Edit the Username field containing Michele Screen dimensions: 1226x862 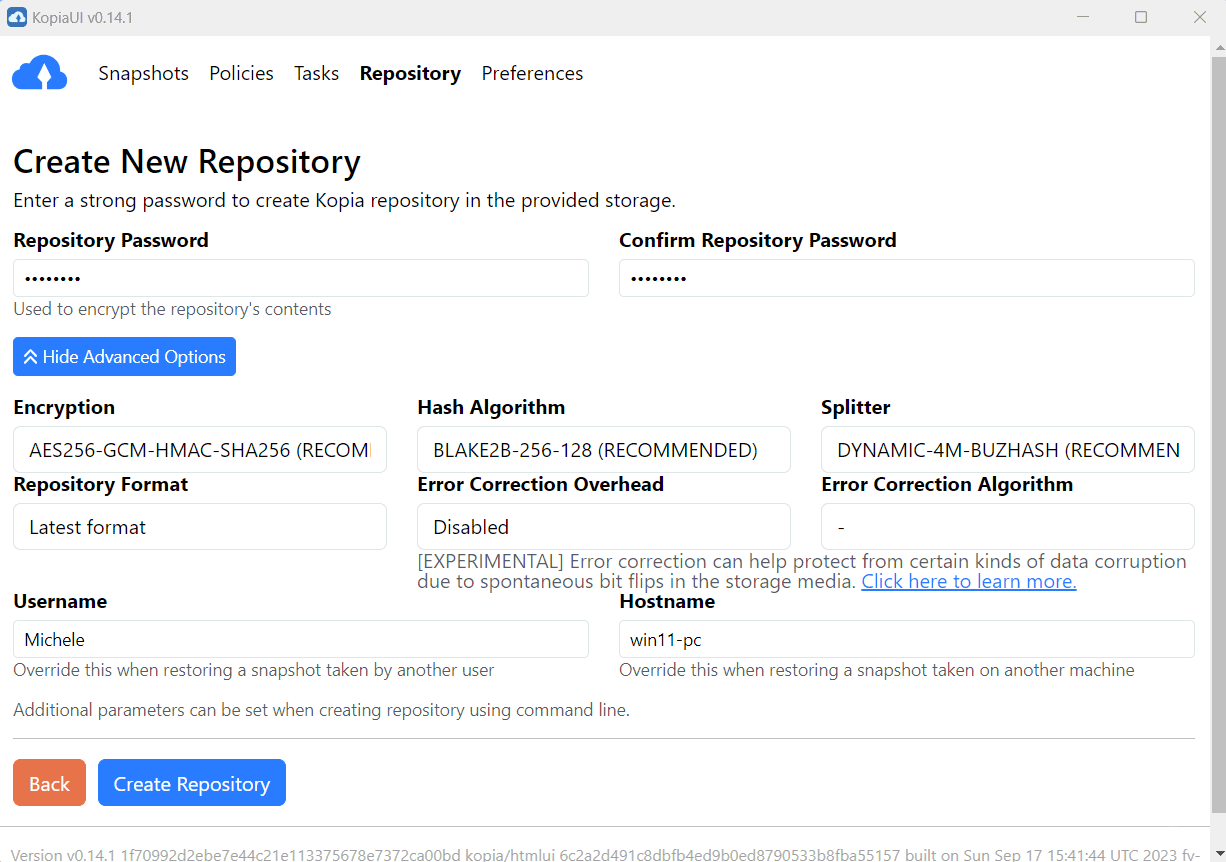[x=301, y=639]
